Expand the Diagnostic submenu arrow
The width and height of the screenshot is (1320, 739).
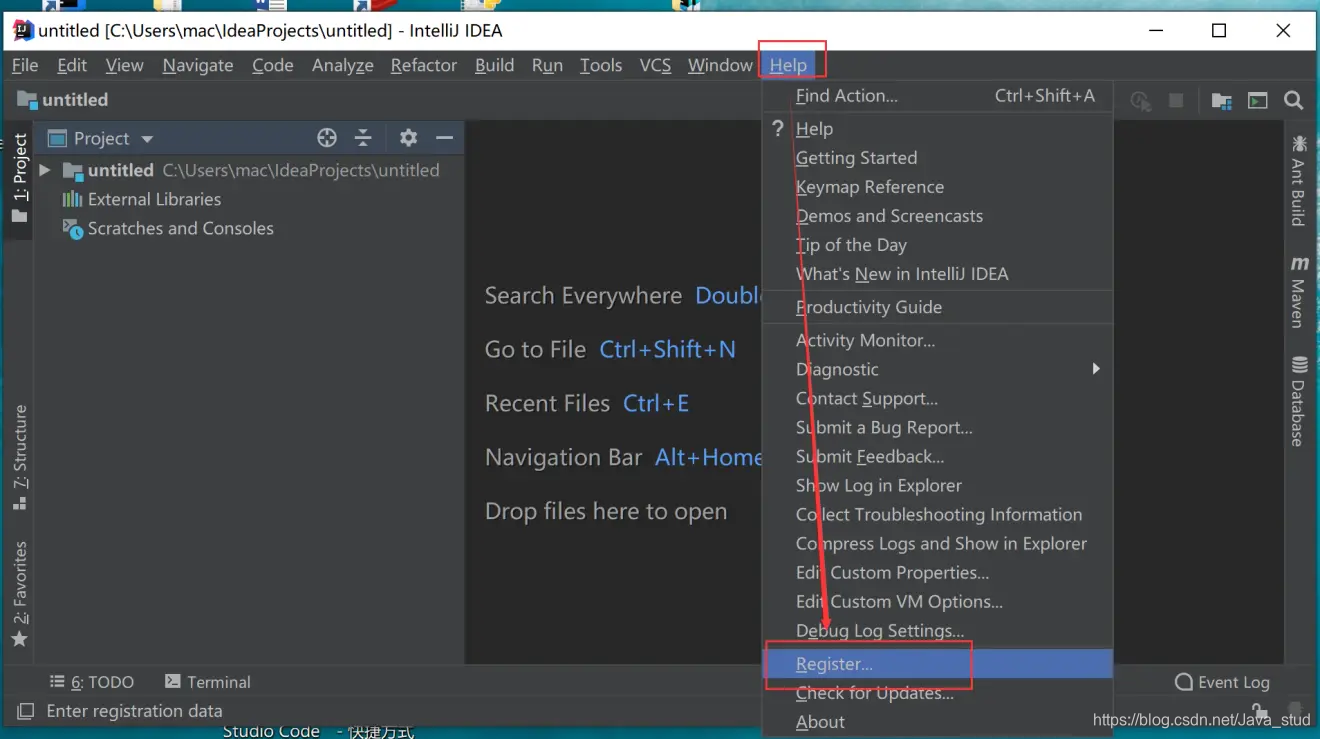1096,369
